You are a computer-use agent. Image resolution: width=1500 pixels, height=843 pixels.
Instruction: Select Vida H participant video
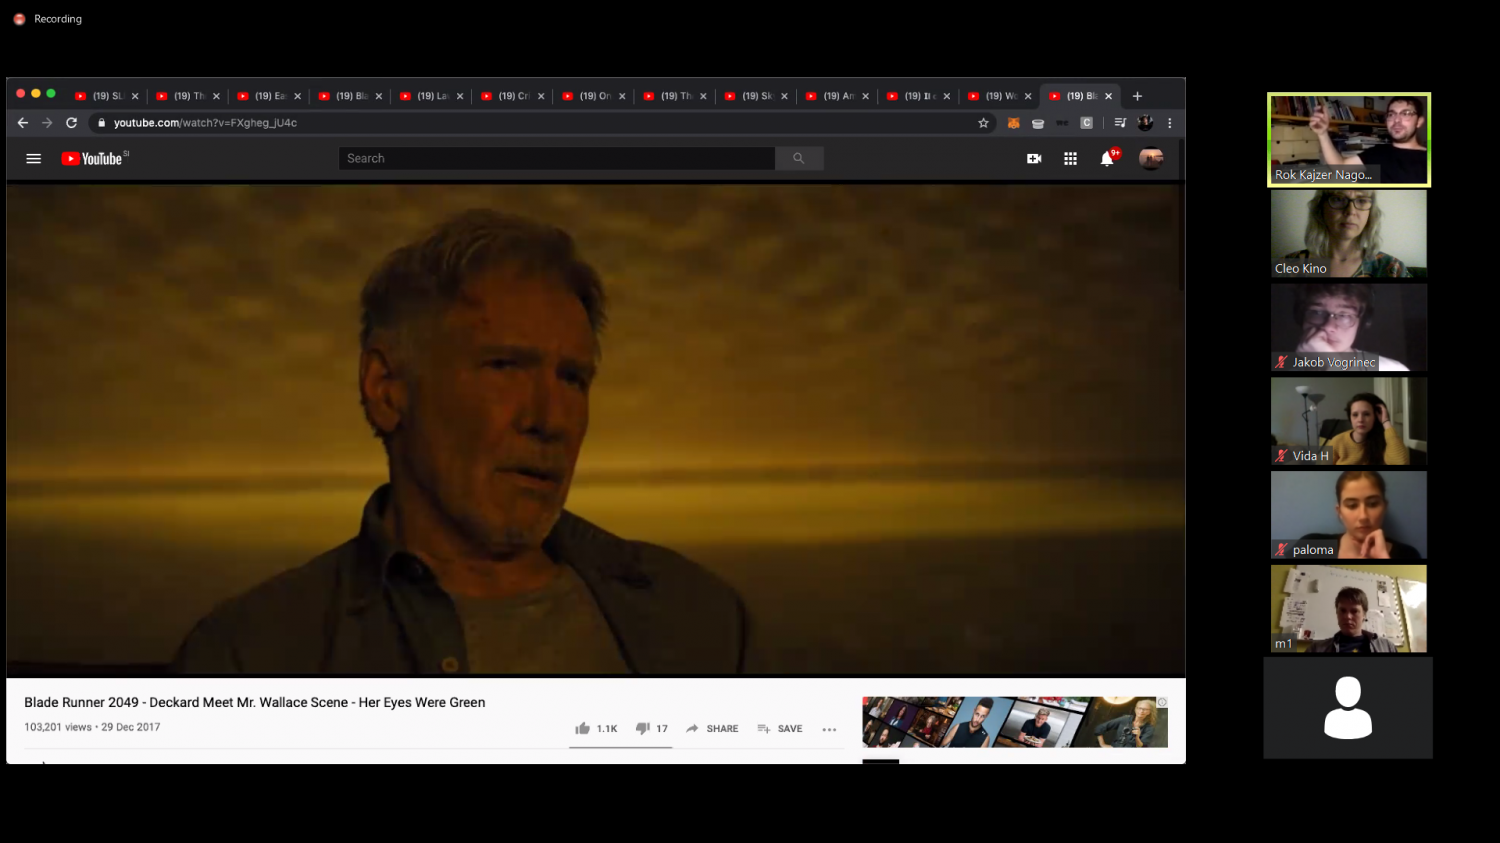[1349, 421]
